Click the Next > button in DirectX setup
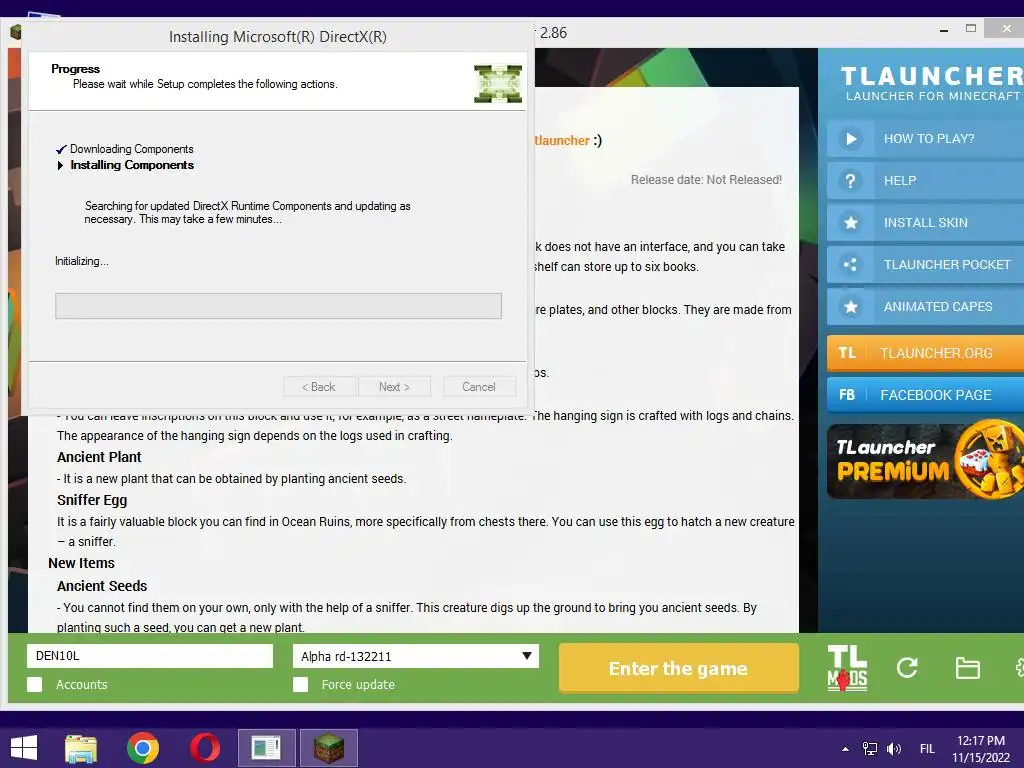This screenshot has height=768, width=1024. pyautogui.click(x=394, y=387)
